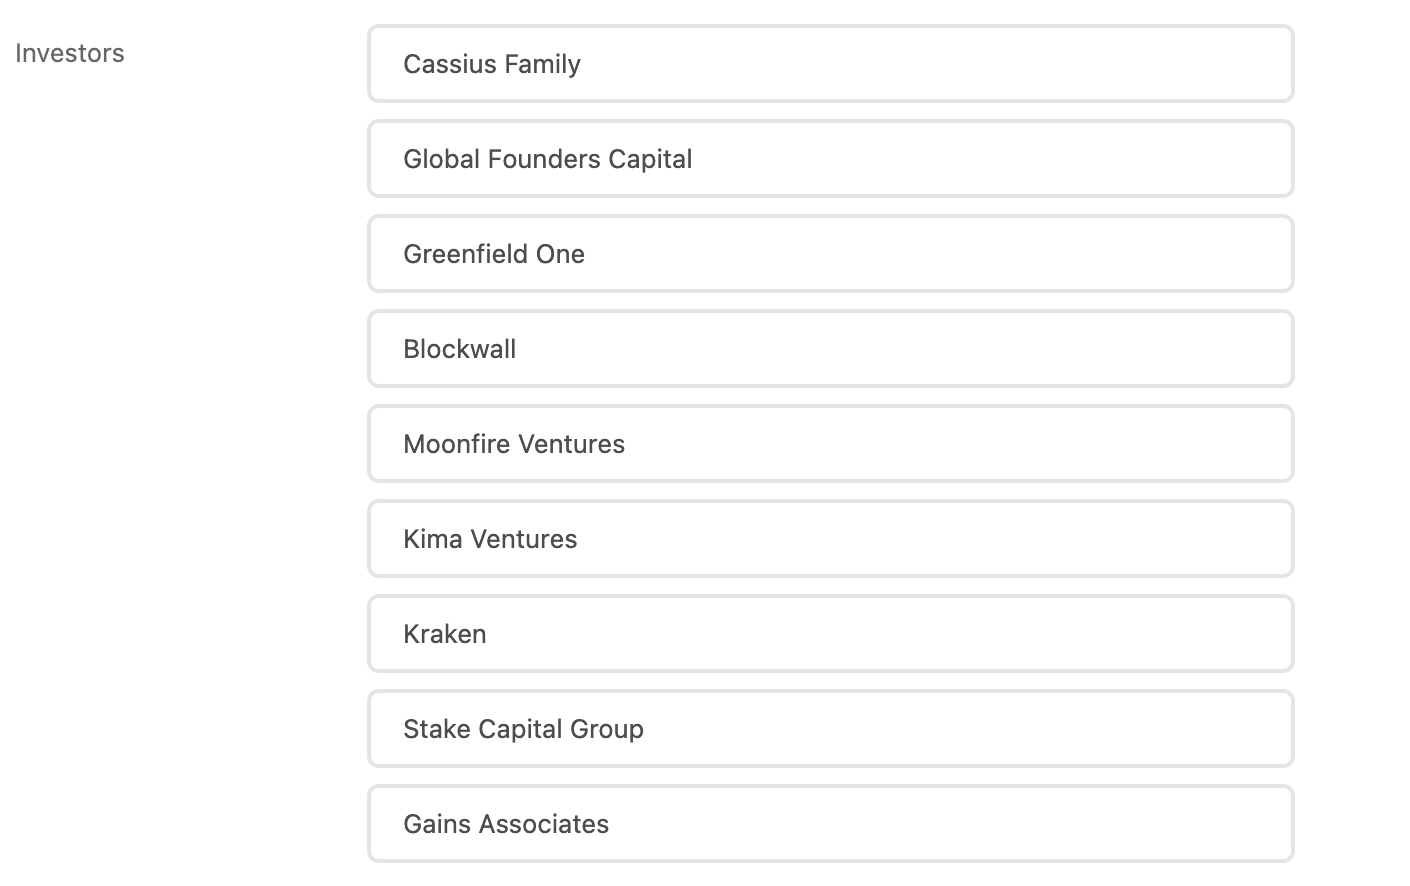
Task: Click on the word 'Kraken'
Action: point(445,634)
